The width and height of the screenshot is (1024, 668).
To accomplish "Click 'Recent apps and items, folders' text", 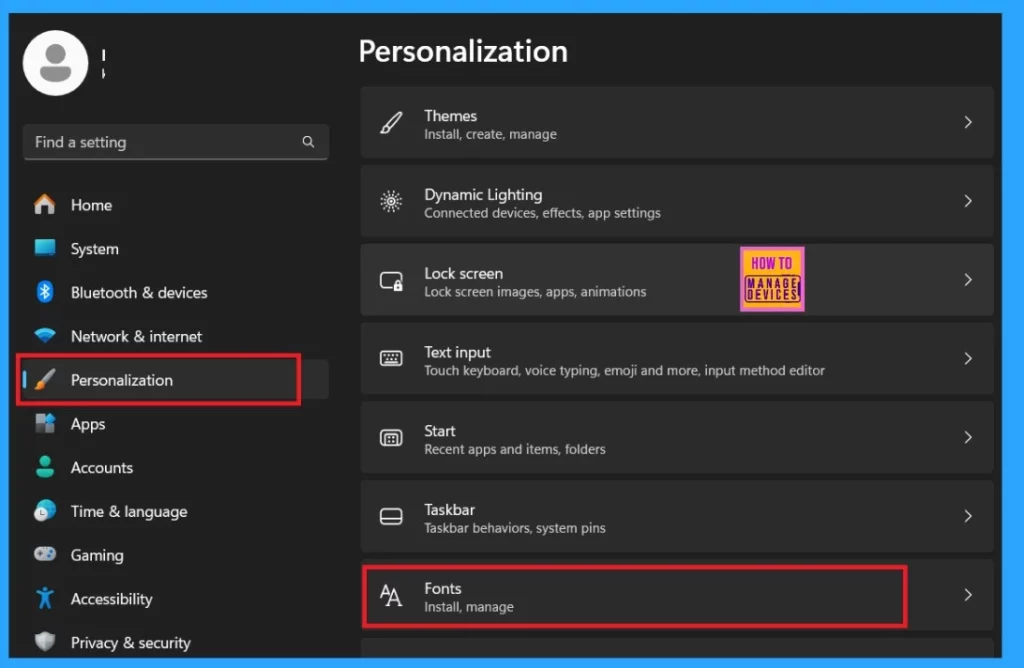I will (x=515, y=449).
